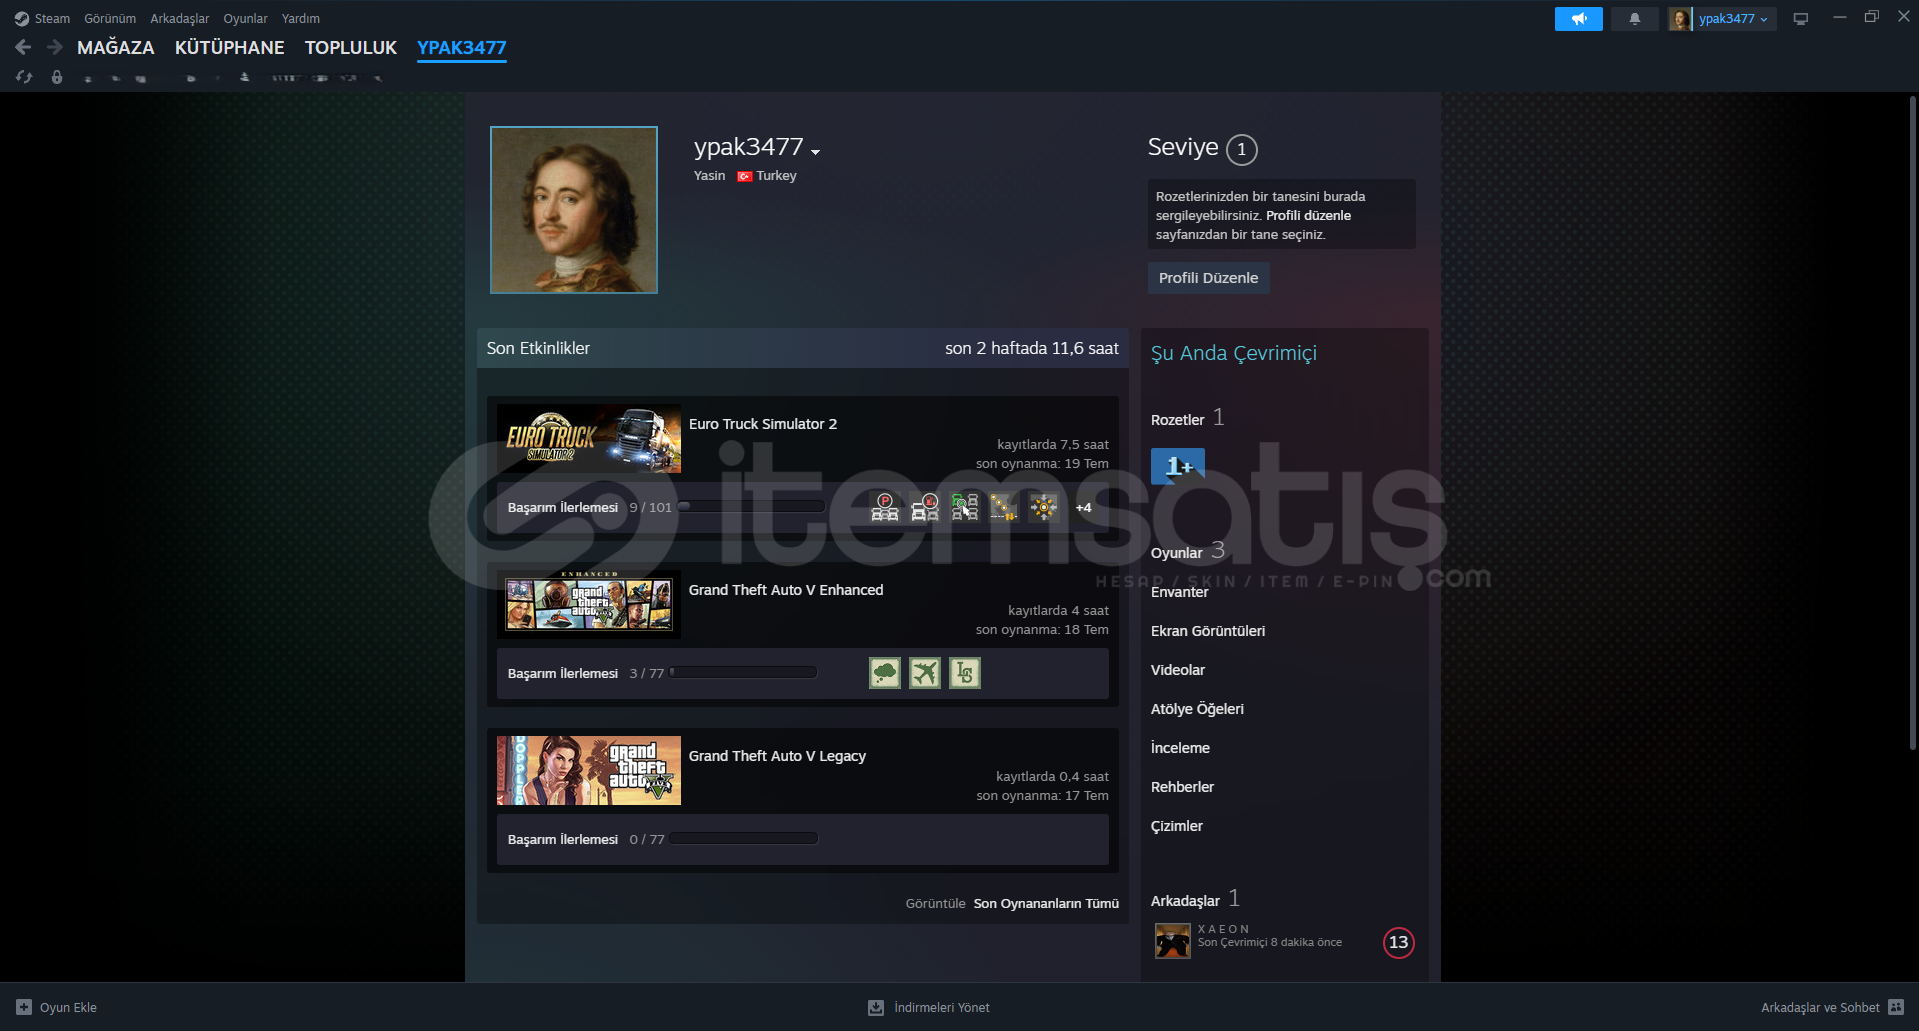The width and height of the screenshot is (1919, 1031).
Task: Click the level 1 circle badge
Action: pos(1242,149)
